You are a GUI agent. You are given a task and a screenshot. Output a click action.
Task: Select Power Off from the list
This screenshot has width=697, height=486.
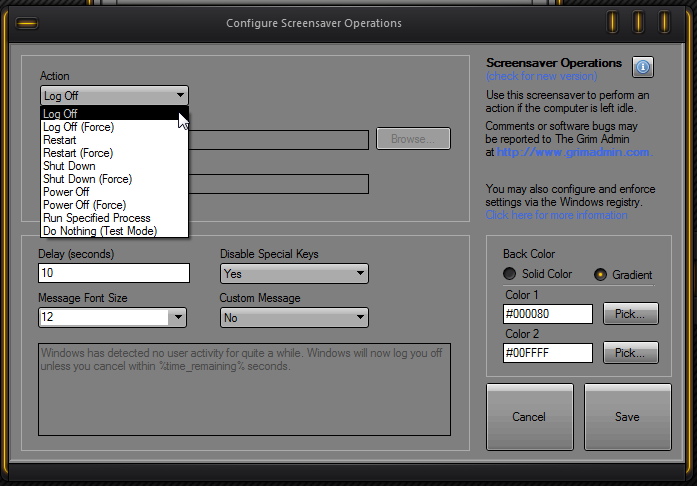click(114, 192)
